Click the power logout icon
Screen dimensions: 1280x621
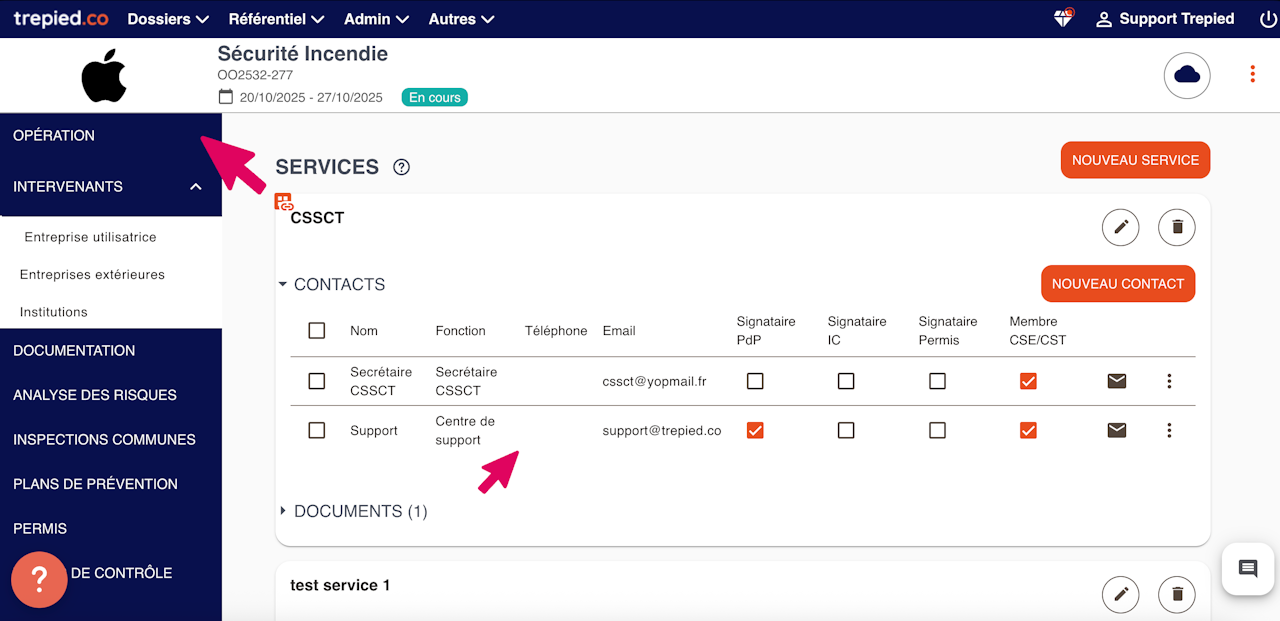coord(1268,19)
